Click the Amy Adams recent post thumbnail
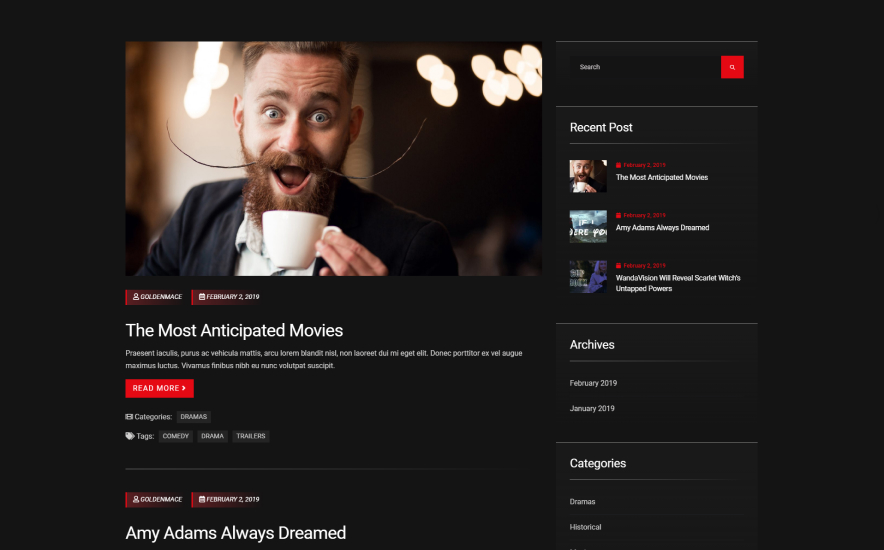This screenshot has width=884, height=550. coord(588,226)
